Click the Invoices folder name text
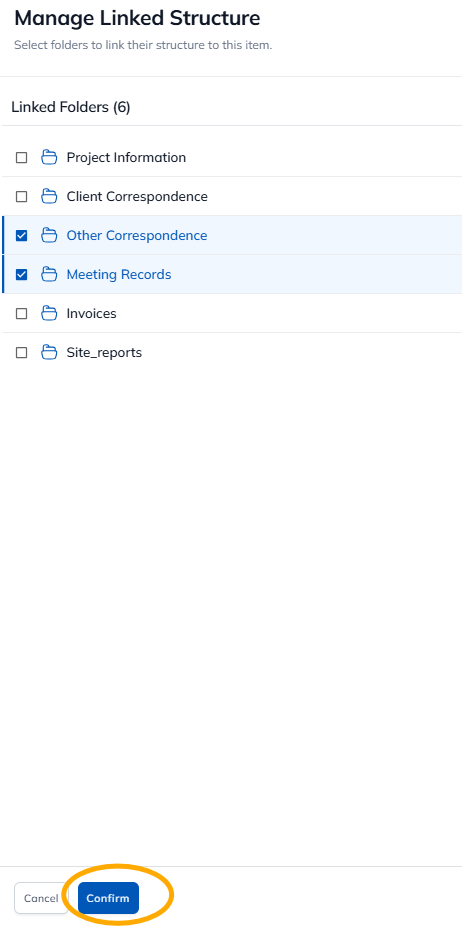The height and width of the screenshot is (927, 462). [92, 313]
